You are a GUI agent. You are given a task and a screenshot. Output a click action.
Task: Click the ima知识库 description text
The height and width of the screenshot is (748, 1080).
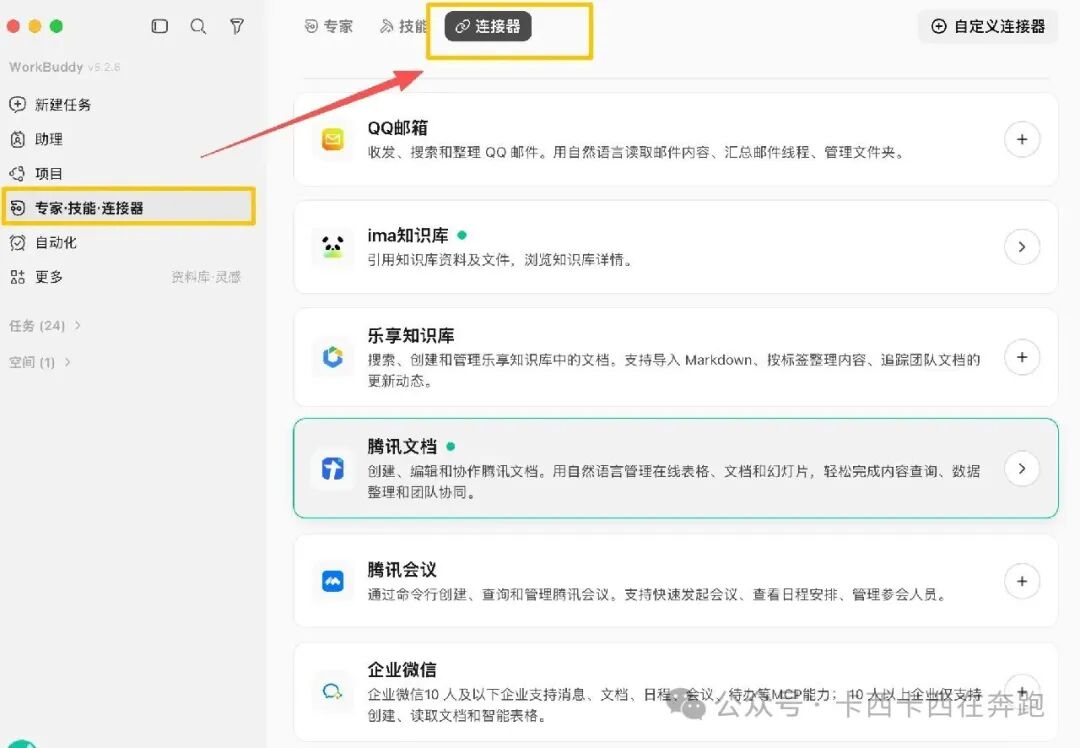tap(500, 260)
